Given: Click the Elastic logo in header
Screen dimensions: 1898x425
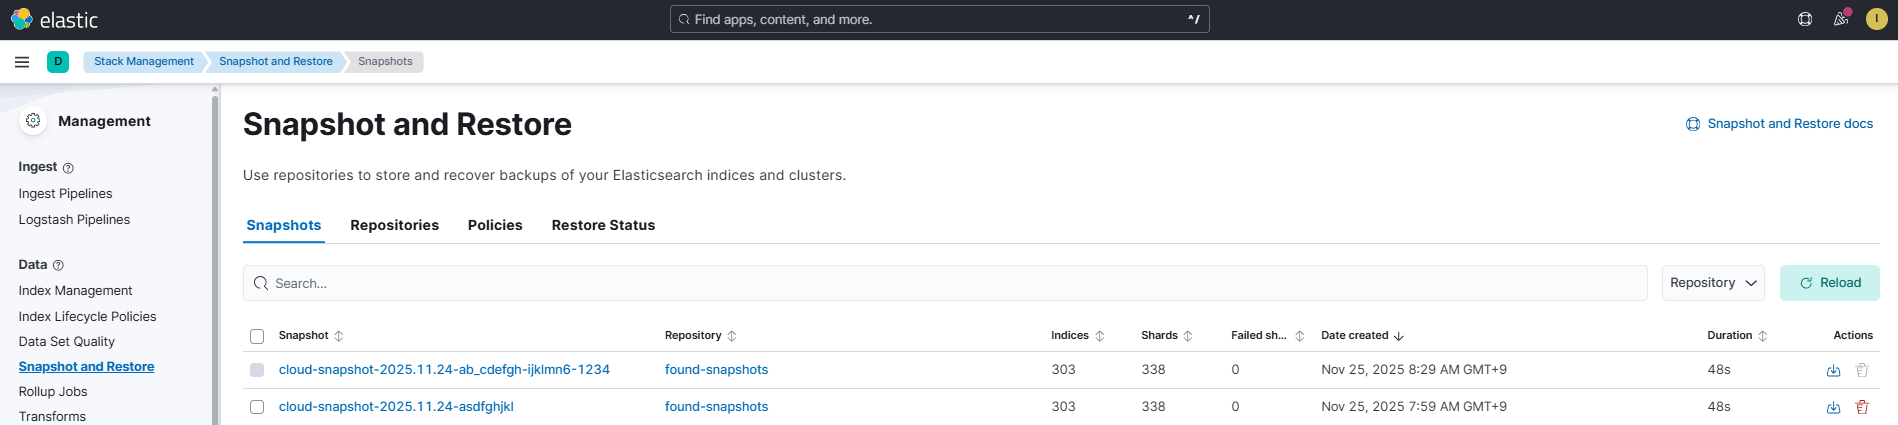Looking at the screenshot, I should 54,20.
